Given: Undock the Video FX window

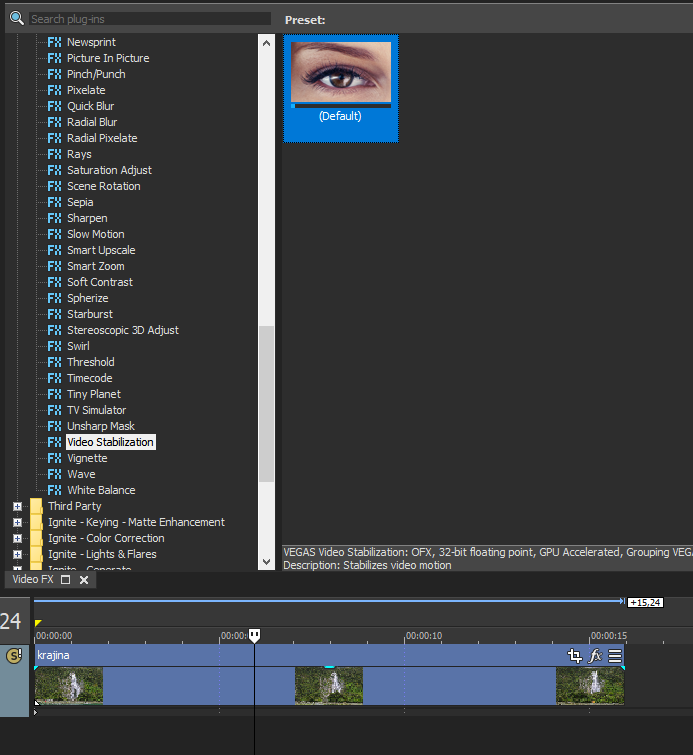Looking at the screenshot, I should (66, 579).
